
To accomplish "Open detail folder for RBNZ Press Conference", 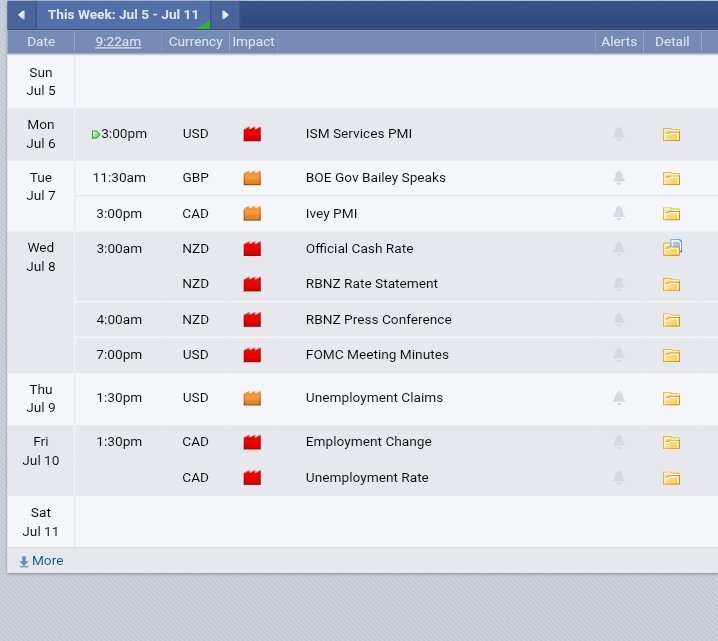I will (672, 320).
